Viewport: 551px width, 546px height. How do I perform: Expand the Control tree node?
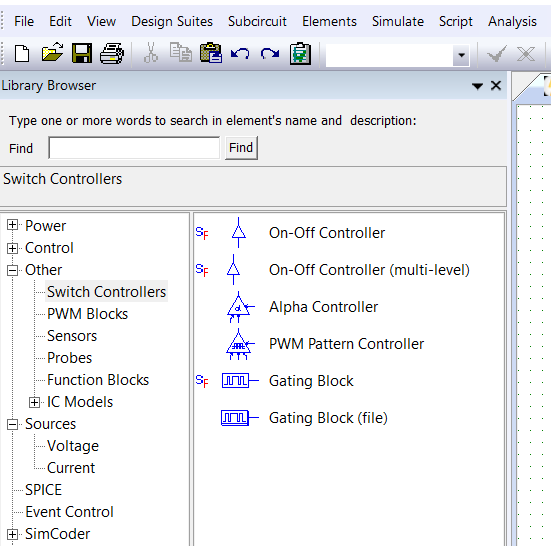click(x=12, y=248)
